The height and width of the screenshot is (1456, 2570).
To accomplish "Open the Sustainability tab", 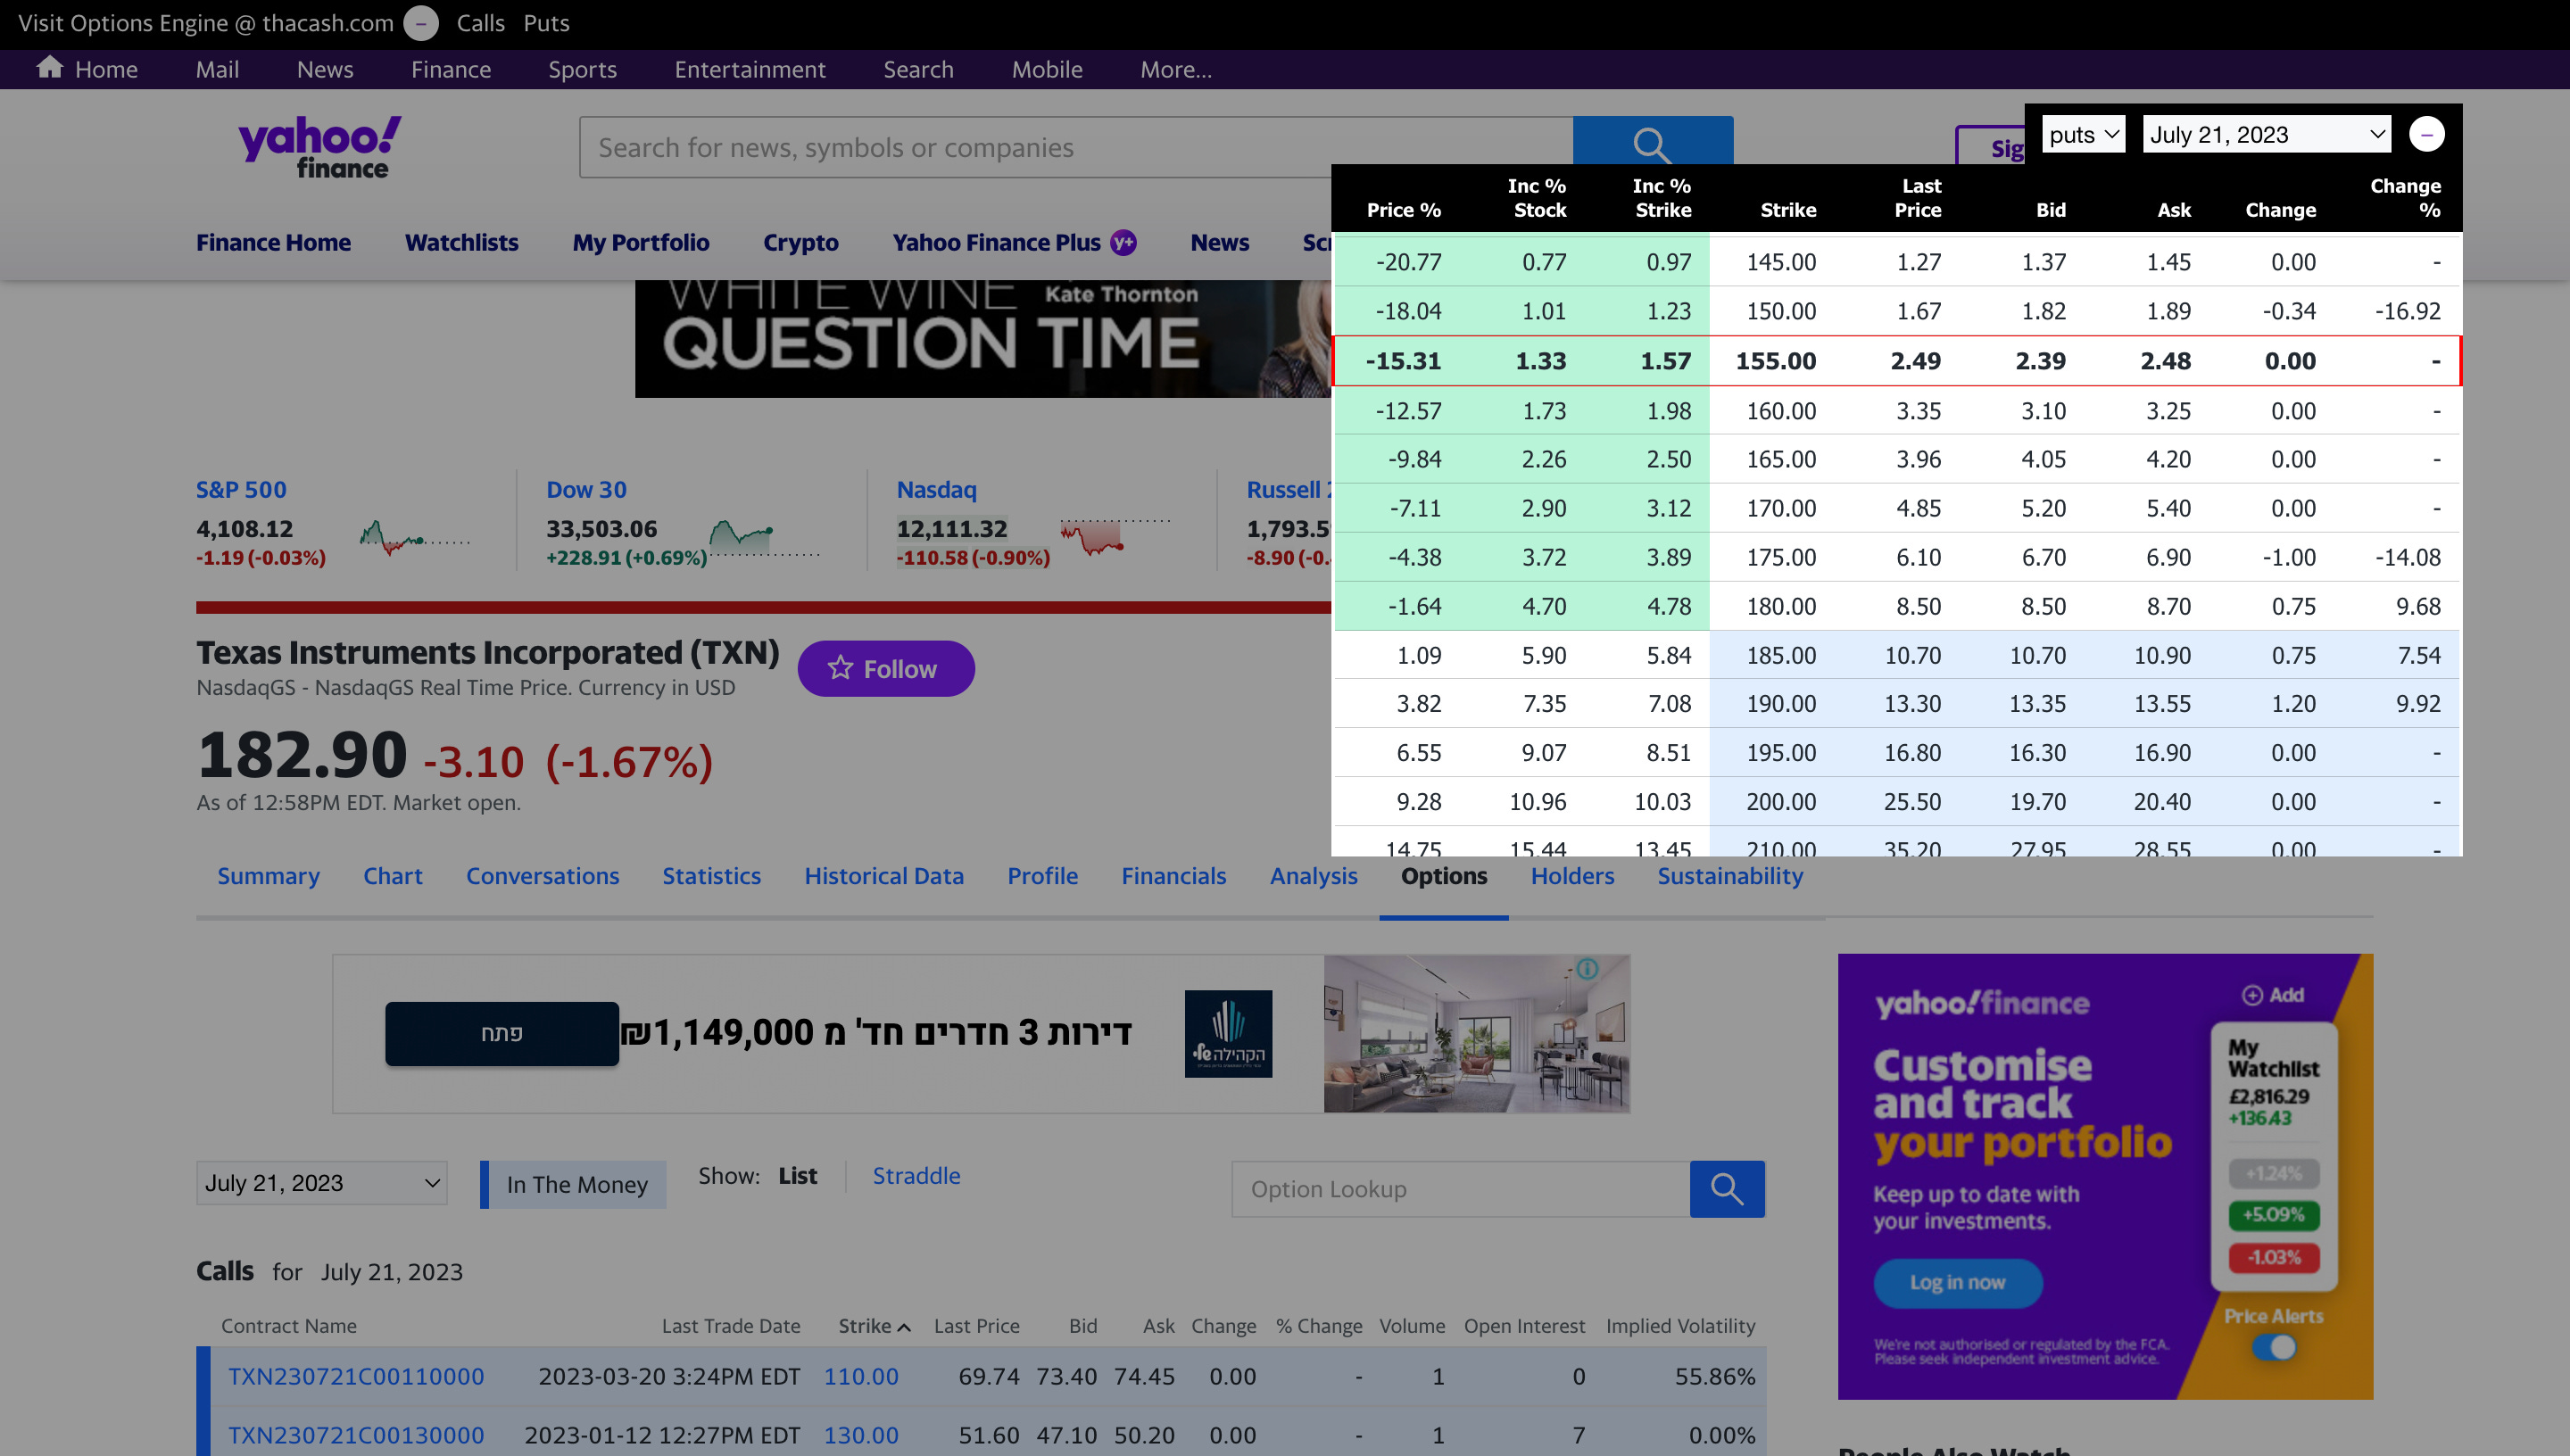I will (x=1730, y=875).
